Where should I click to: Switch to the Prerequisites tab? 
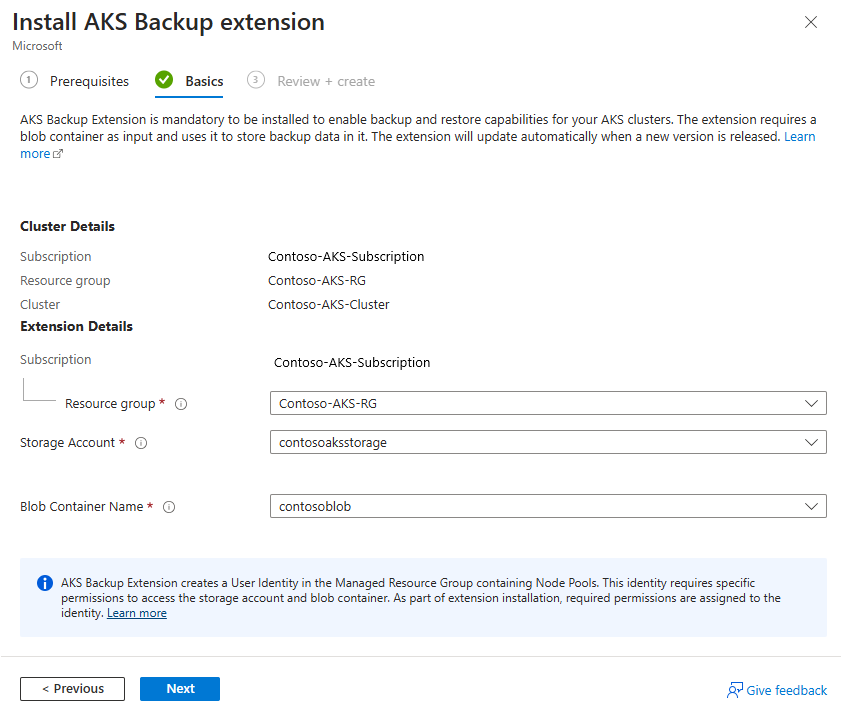coord(89,80)
